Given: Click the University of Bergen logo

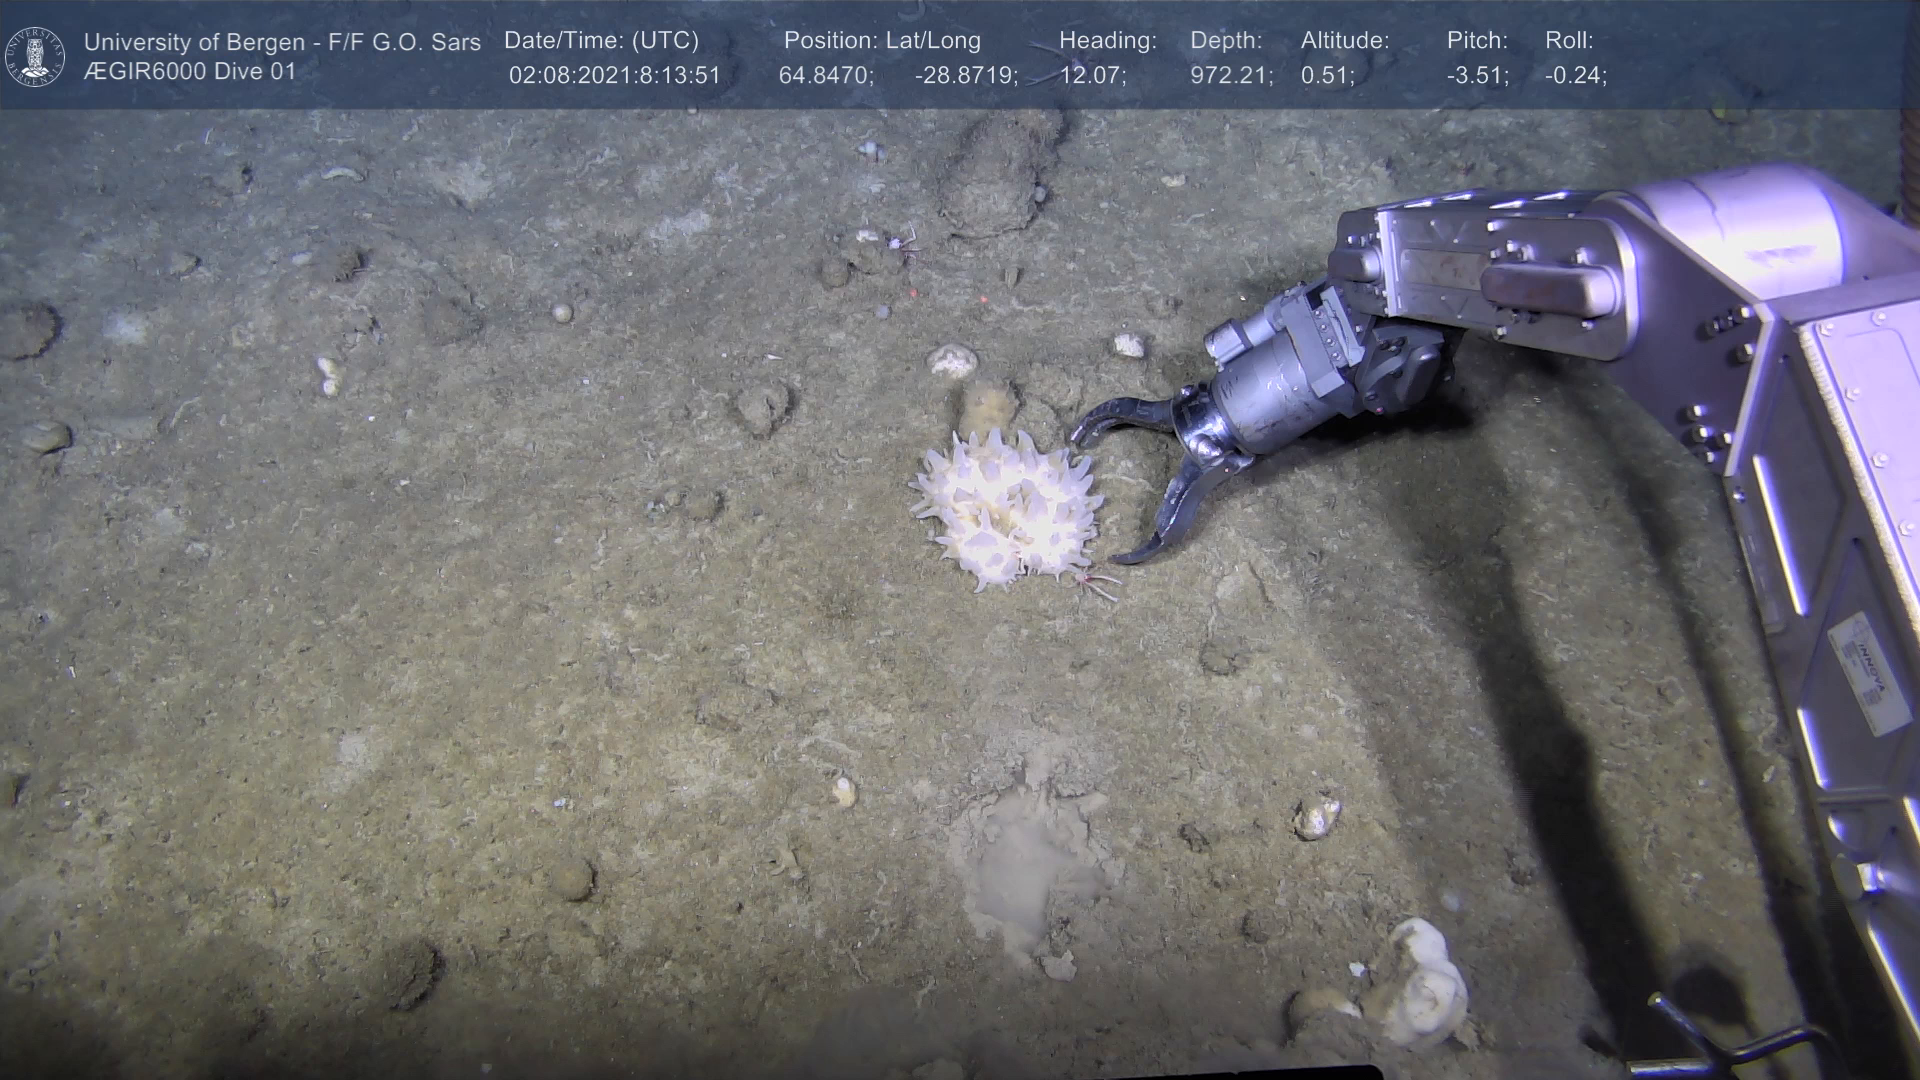Looking at the screenshot, I should pyautogui.click(x=35, y=56).
